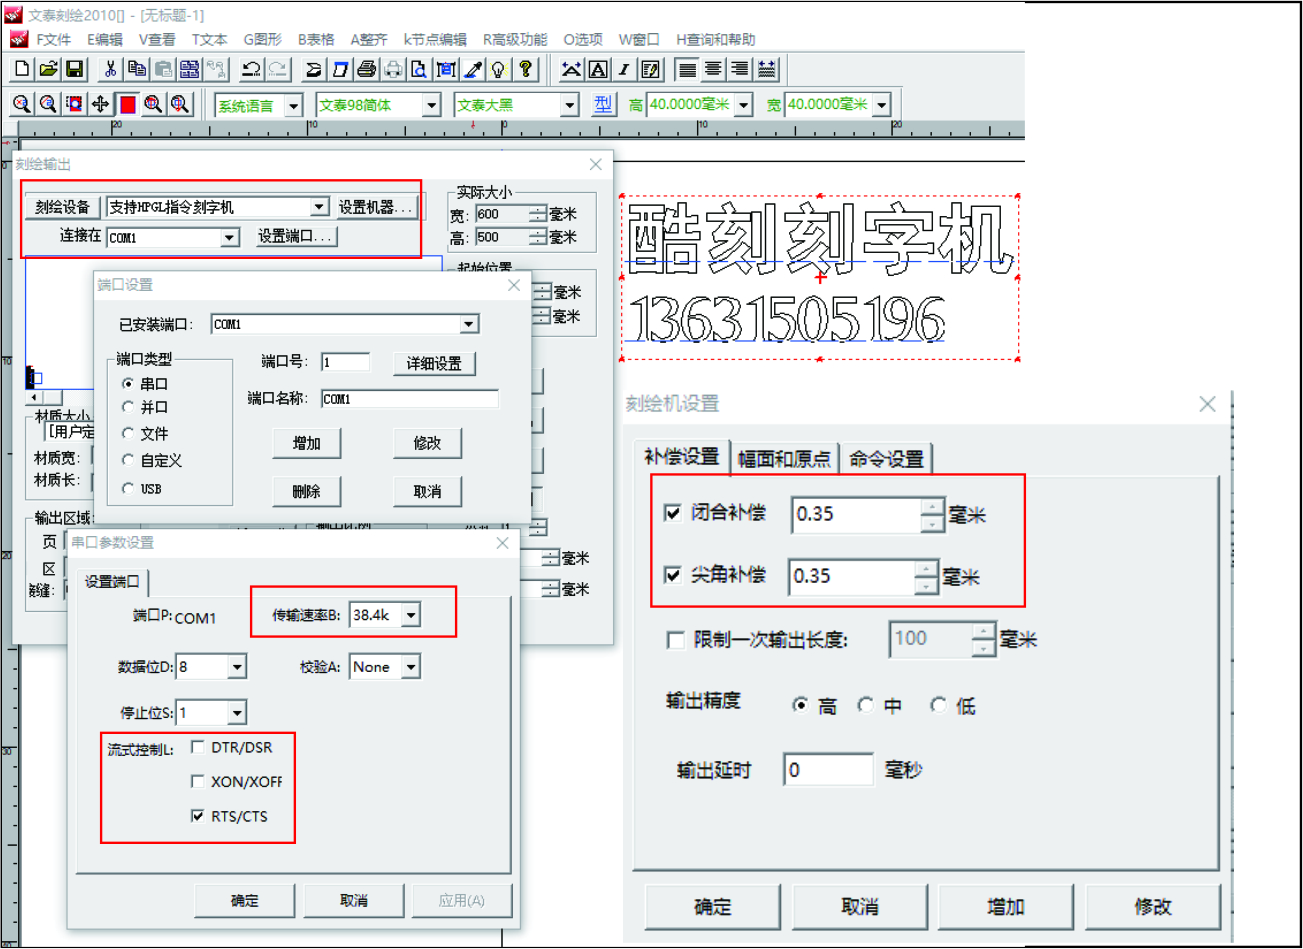Open a file with the folder icon
The width and height of the screenshot is (1303, 949).
[48, 69]
